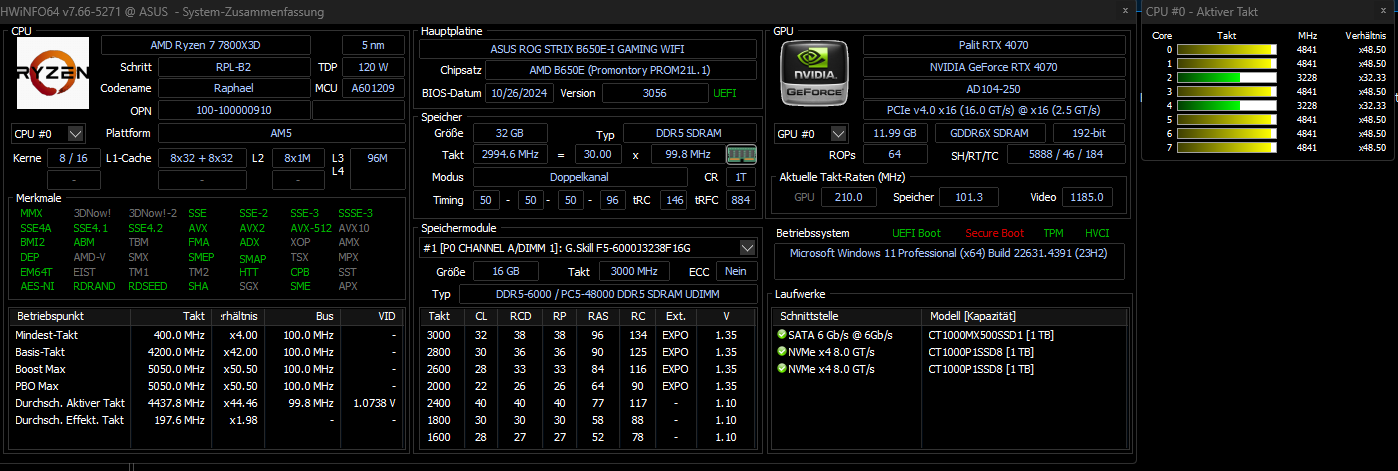Open the green memory module icon
Screen dimensions: 1398x471
click(x=741, y=154)
